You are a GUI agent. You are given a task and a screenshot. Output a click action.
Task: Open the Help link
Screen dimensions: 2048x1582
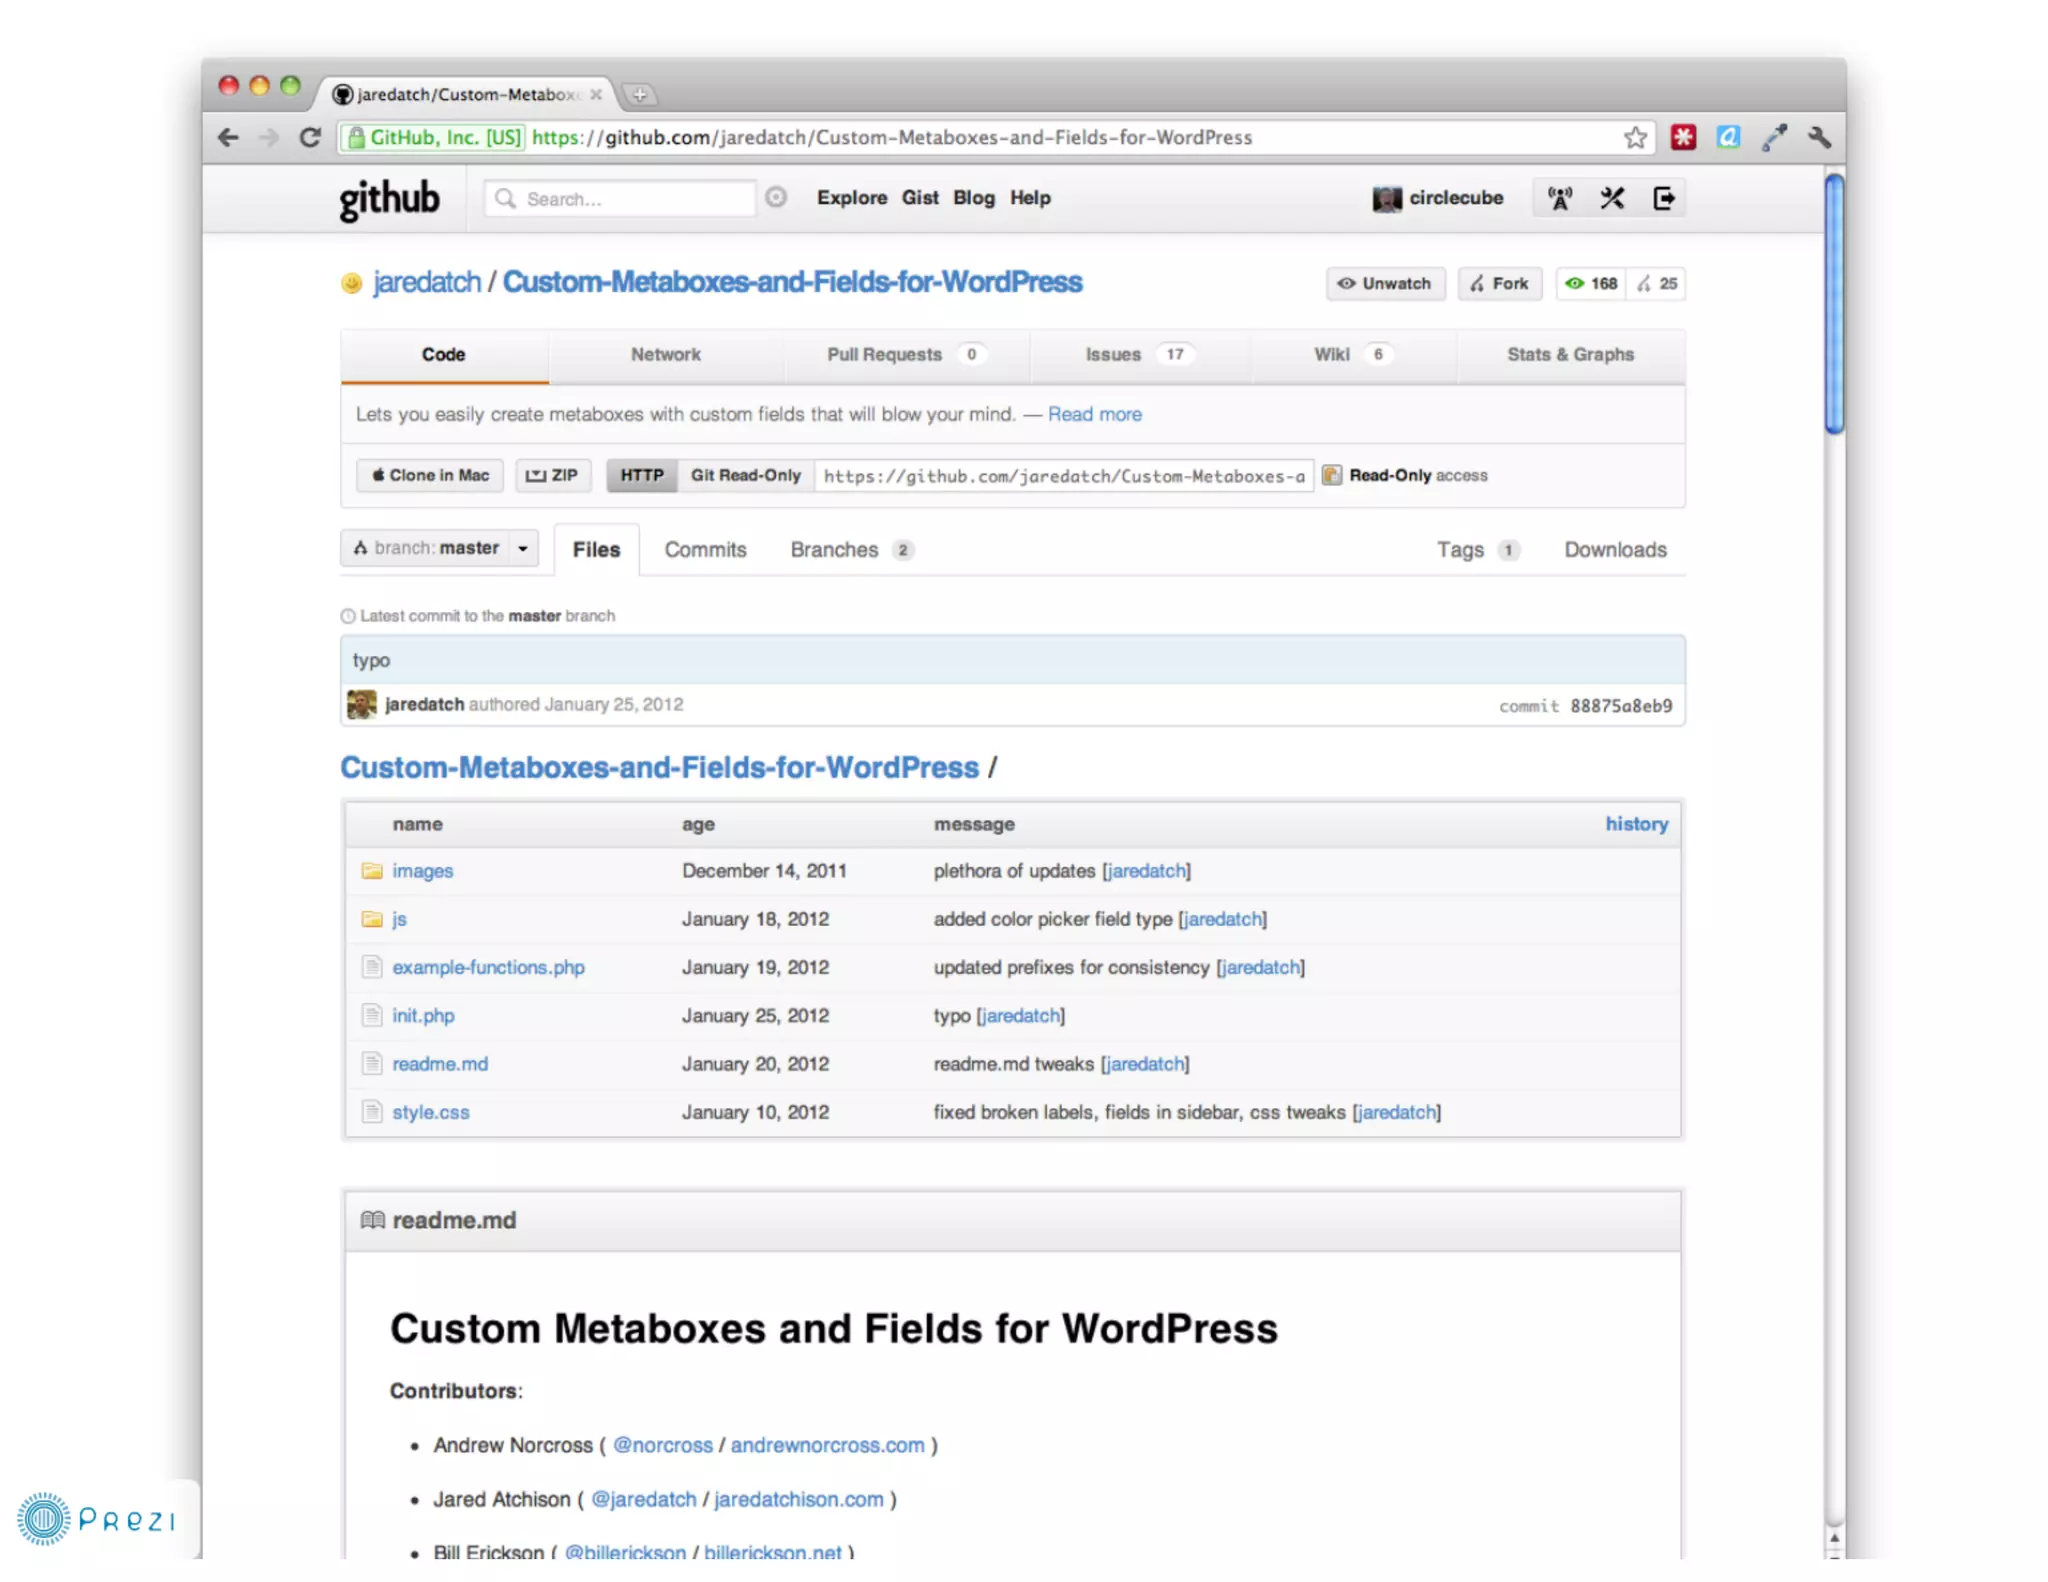[1030, 198]
